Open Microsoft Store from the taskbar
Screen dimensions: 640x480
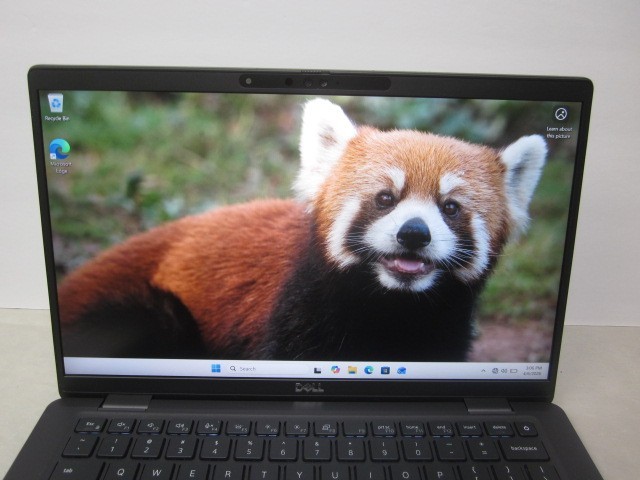point(385,370)
